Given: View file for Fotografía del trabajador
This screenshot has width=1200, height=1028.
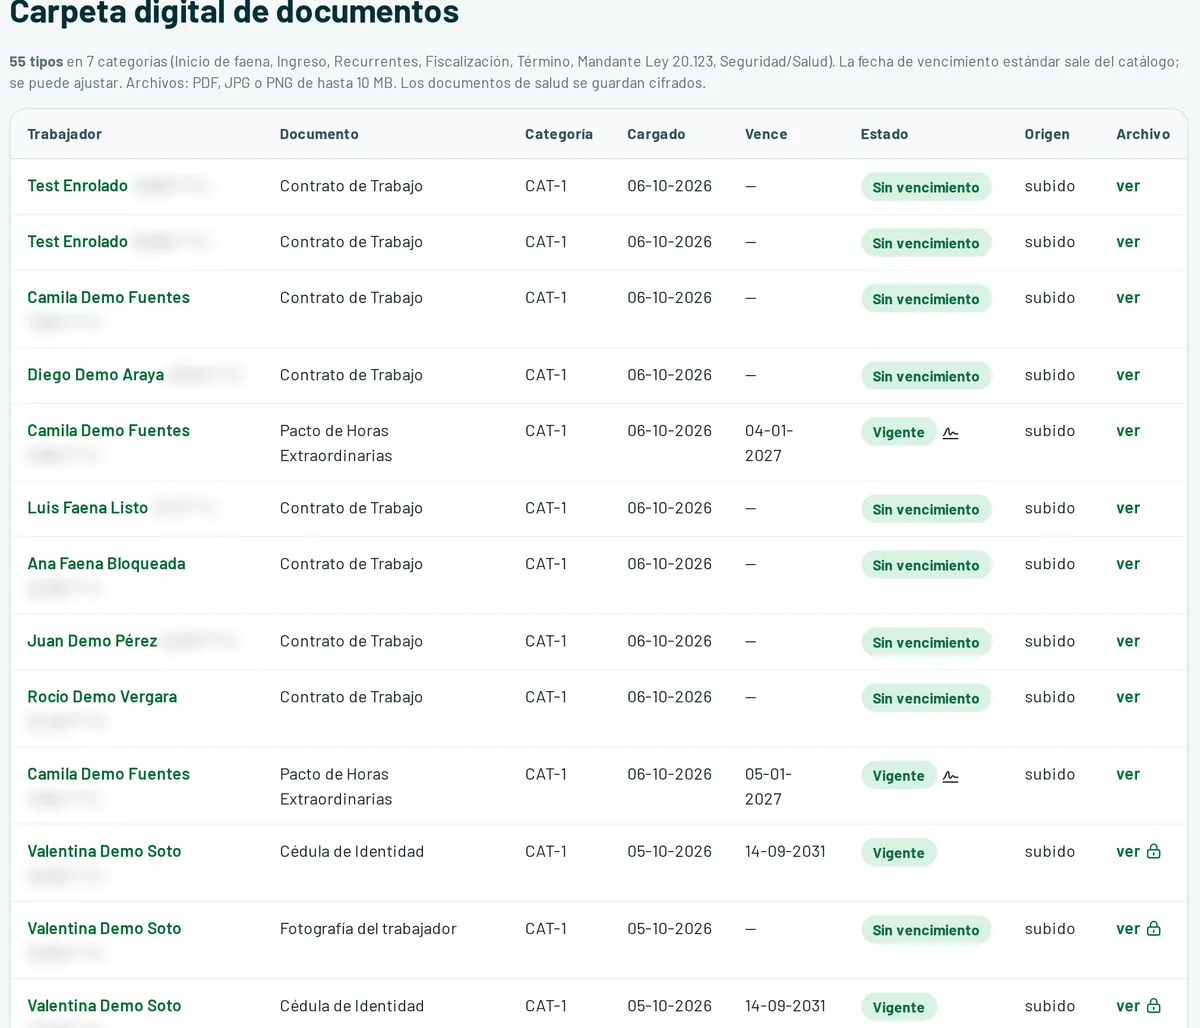Looking at the screenshot, I should click(x=1128, y=929).
